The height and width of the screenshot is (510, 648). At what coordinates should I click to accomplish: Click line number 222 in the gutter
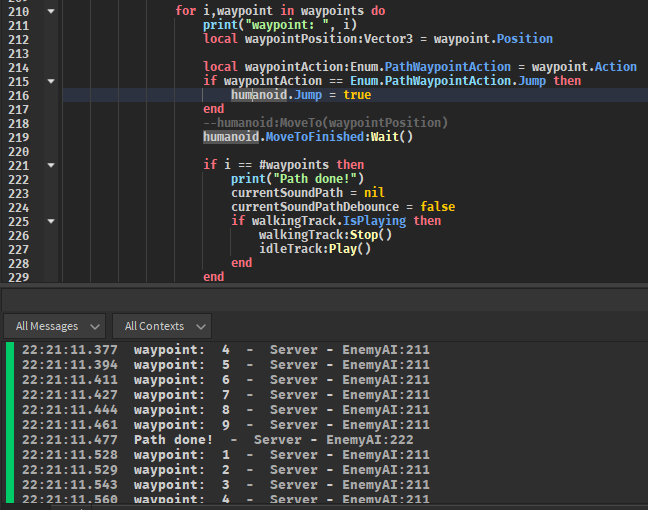point(17,179)
